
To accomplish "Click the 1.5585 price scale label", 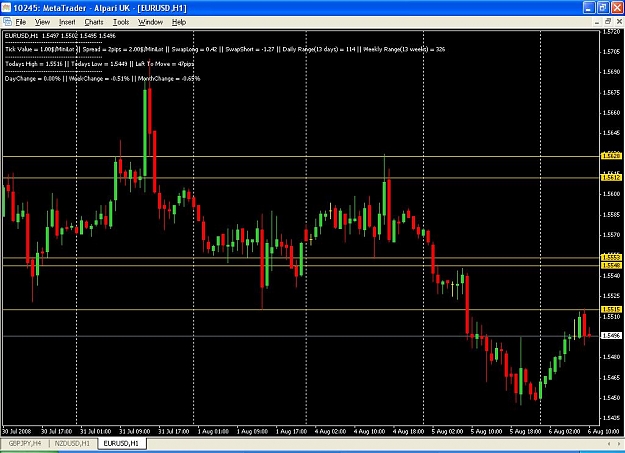I will coord(611,215).
